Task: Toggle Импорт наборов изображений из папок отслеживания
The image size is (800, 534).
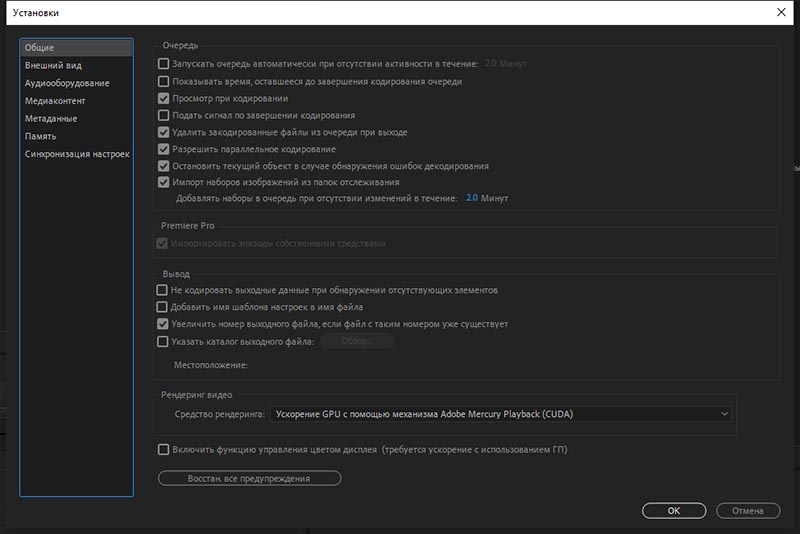Action: point(164,183)
